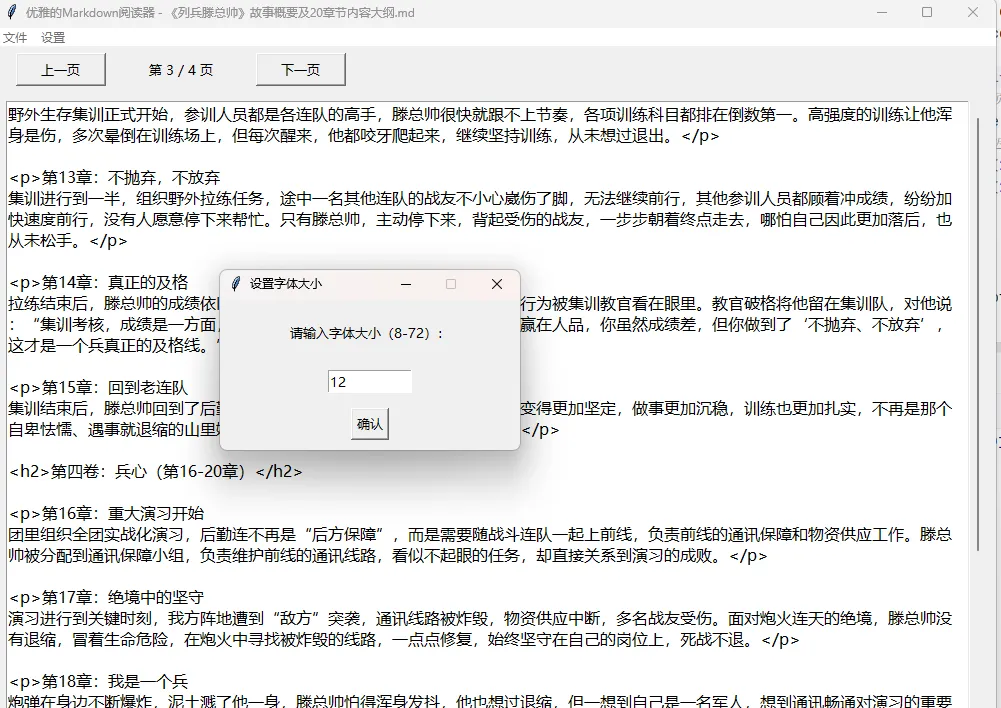This screenshot has height=708, width=1001.
Task: Confirm font size with 确认 button
Action: [370, 424]
